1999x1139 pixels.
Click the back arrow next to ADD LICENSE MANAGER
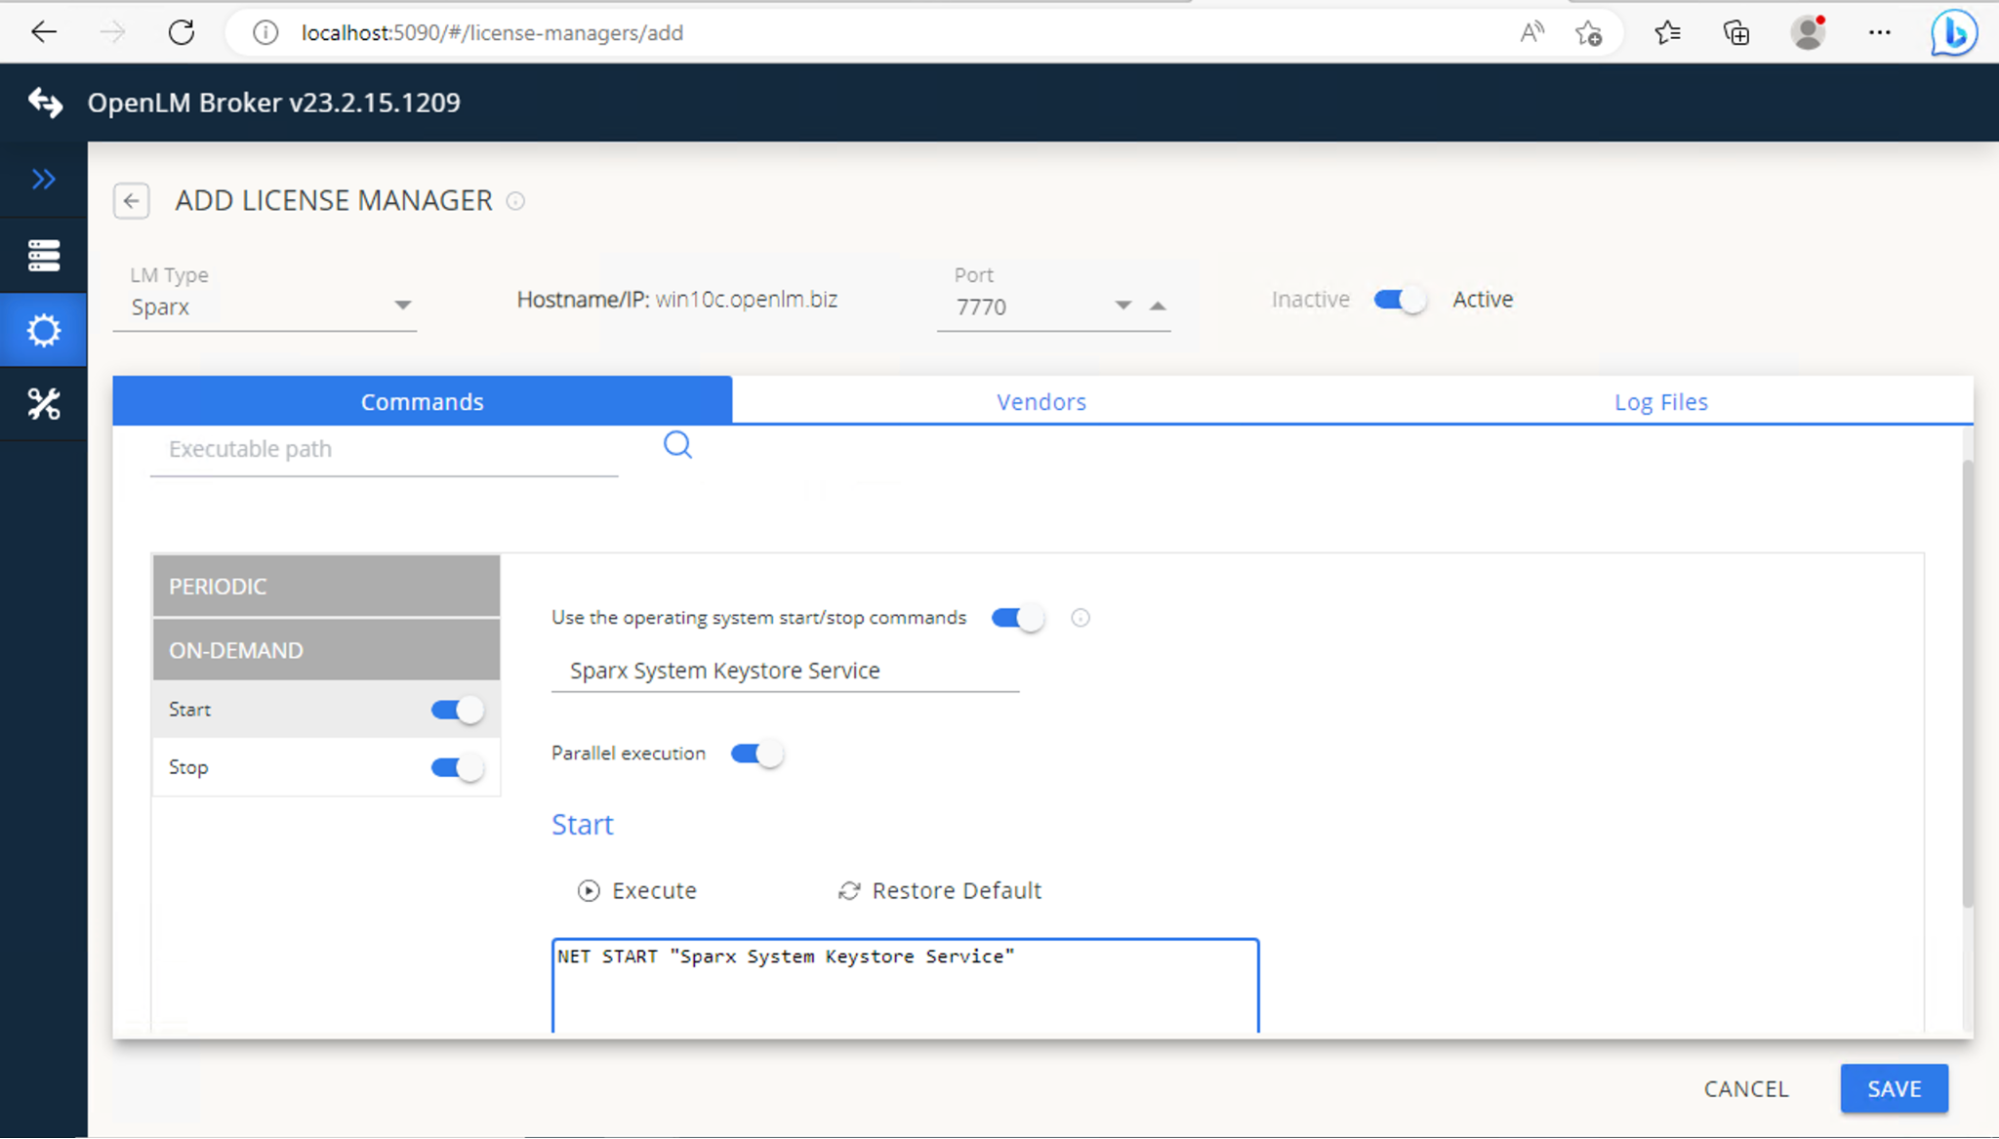coord(131,201)
